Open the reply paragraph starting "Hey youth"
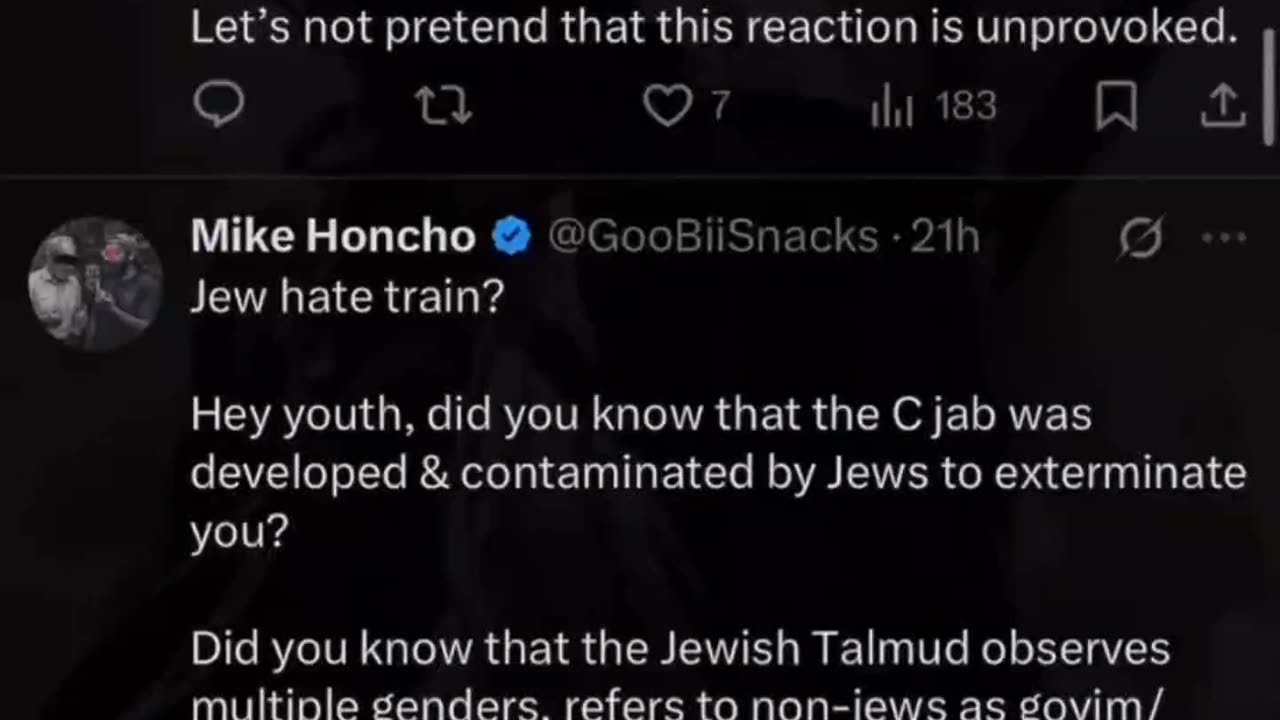 click(717, 472)
